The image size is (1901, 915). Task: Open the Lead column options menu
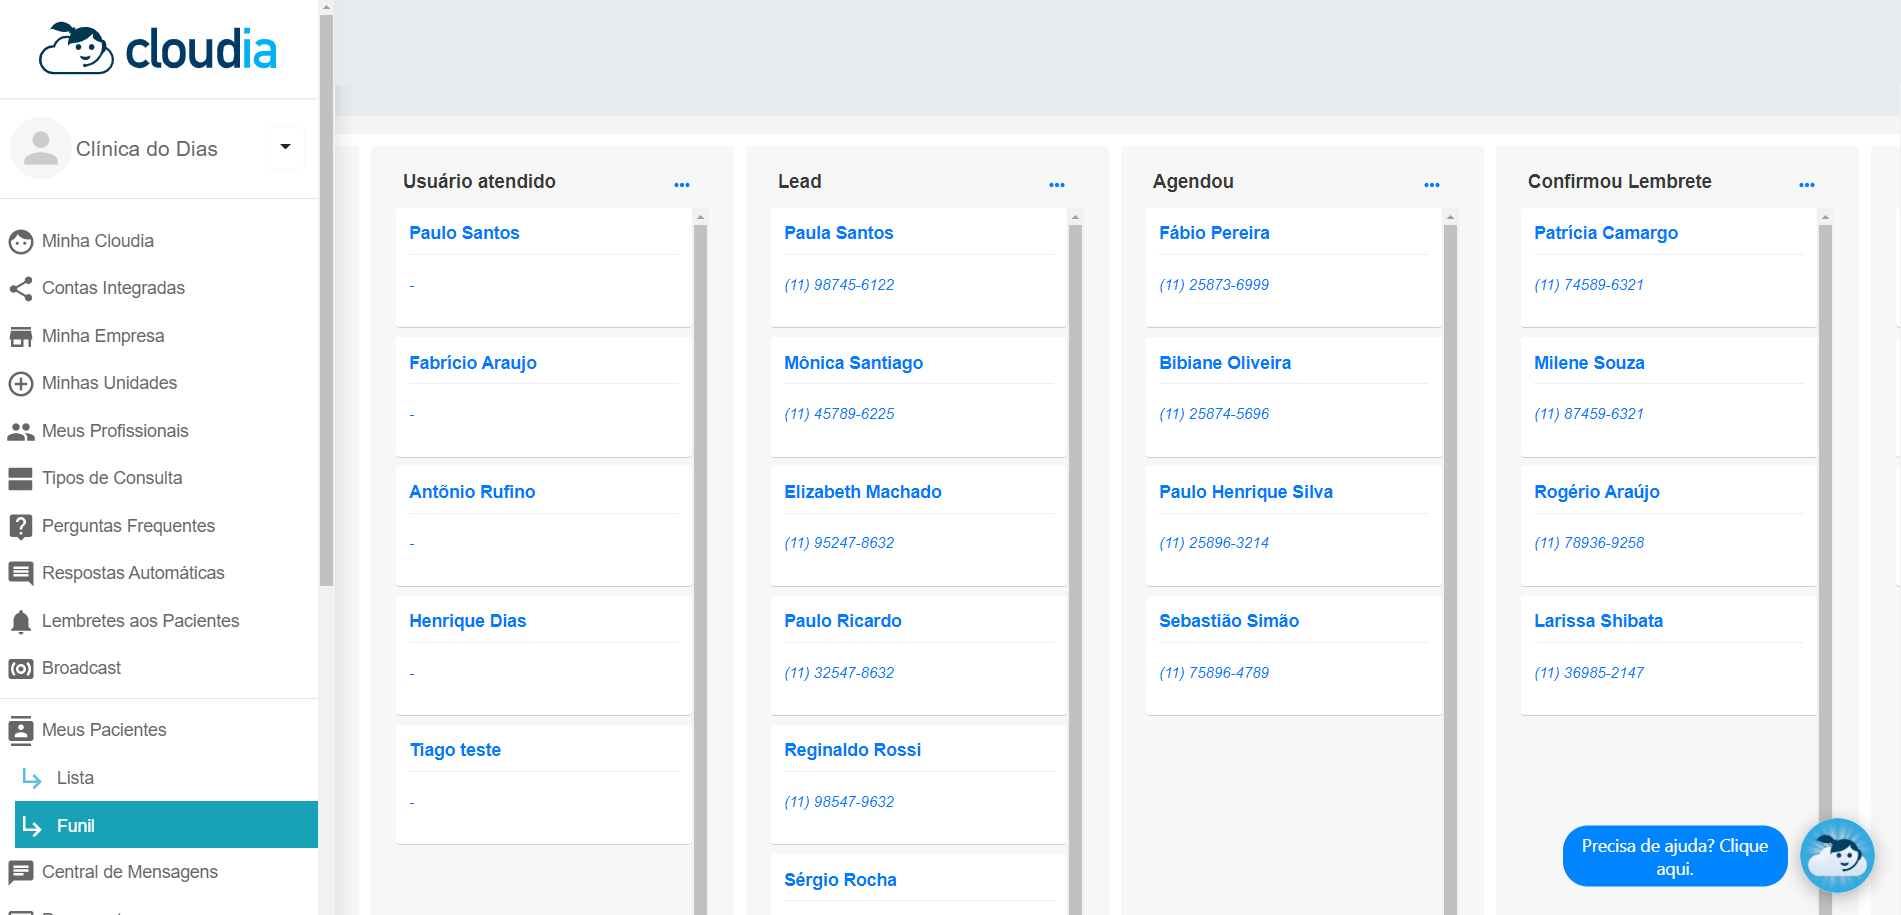click(1057, 185)
